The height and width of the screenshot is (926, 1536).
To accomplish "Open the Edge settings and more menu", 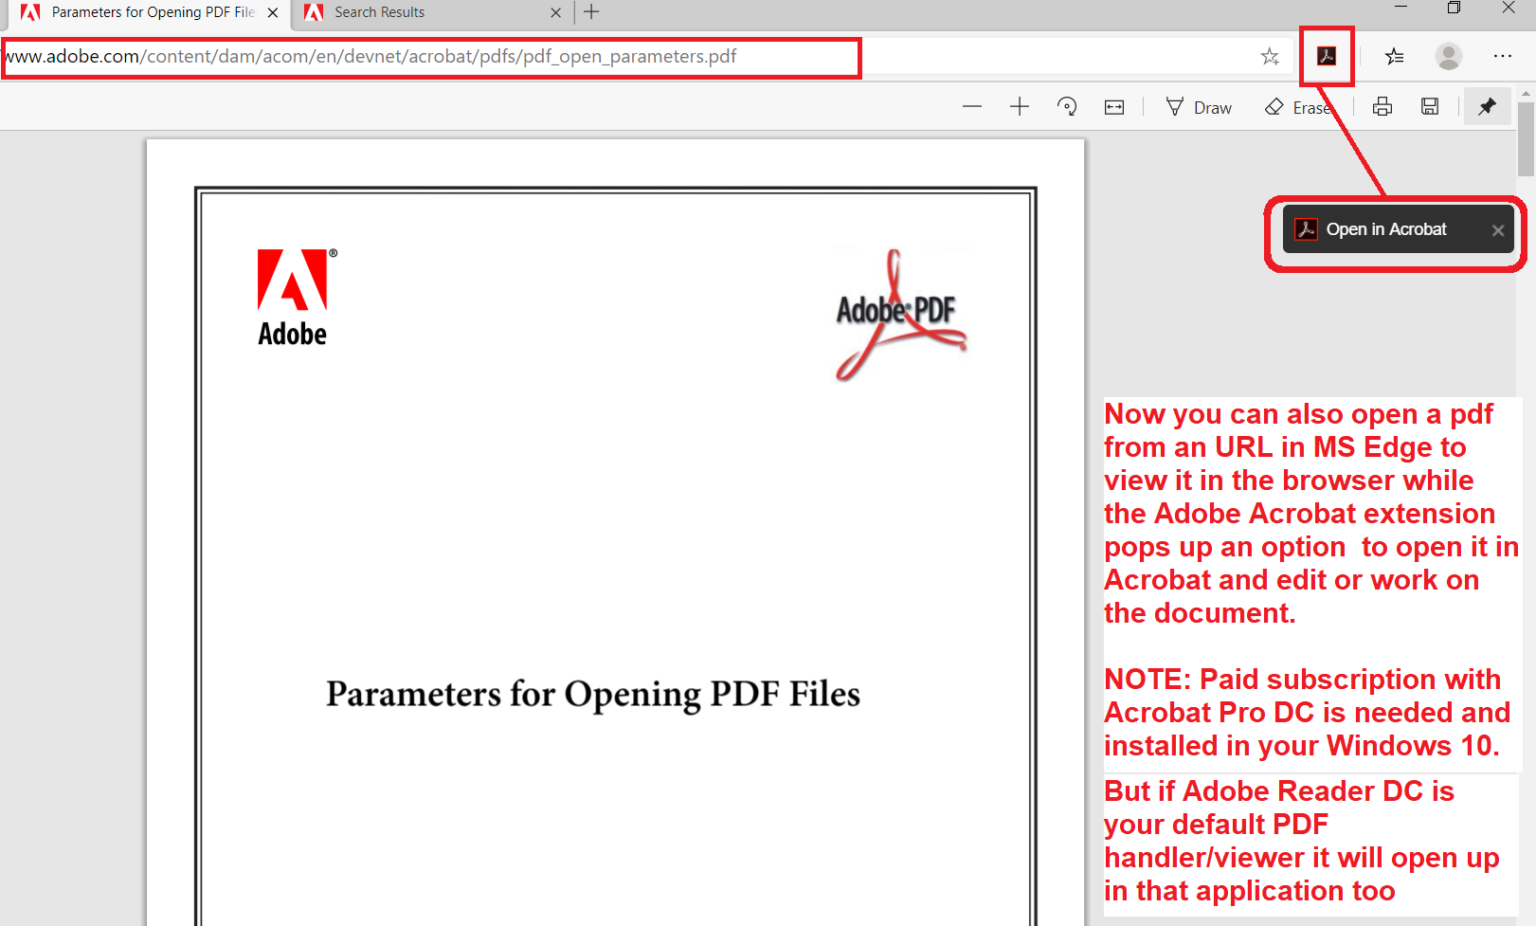I will click(x=1502, y=57).
